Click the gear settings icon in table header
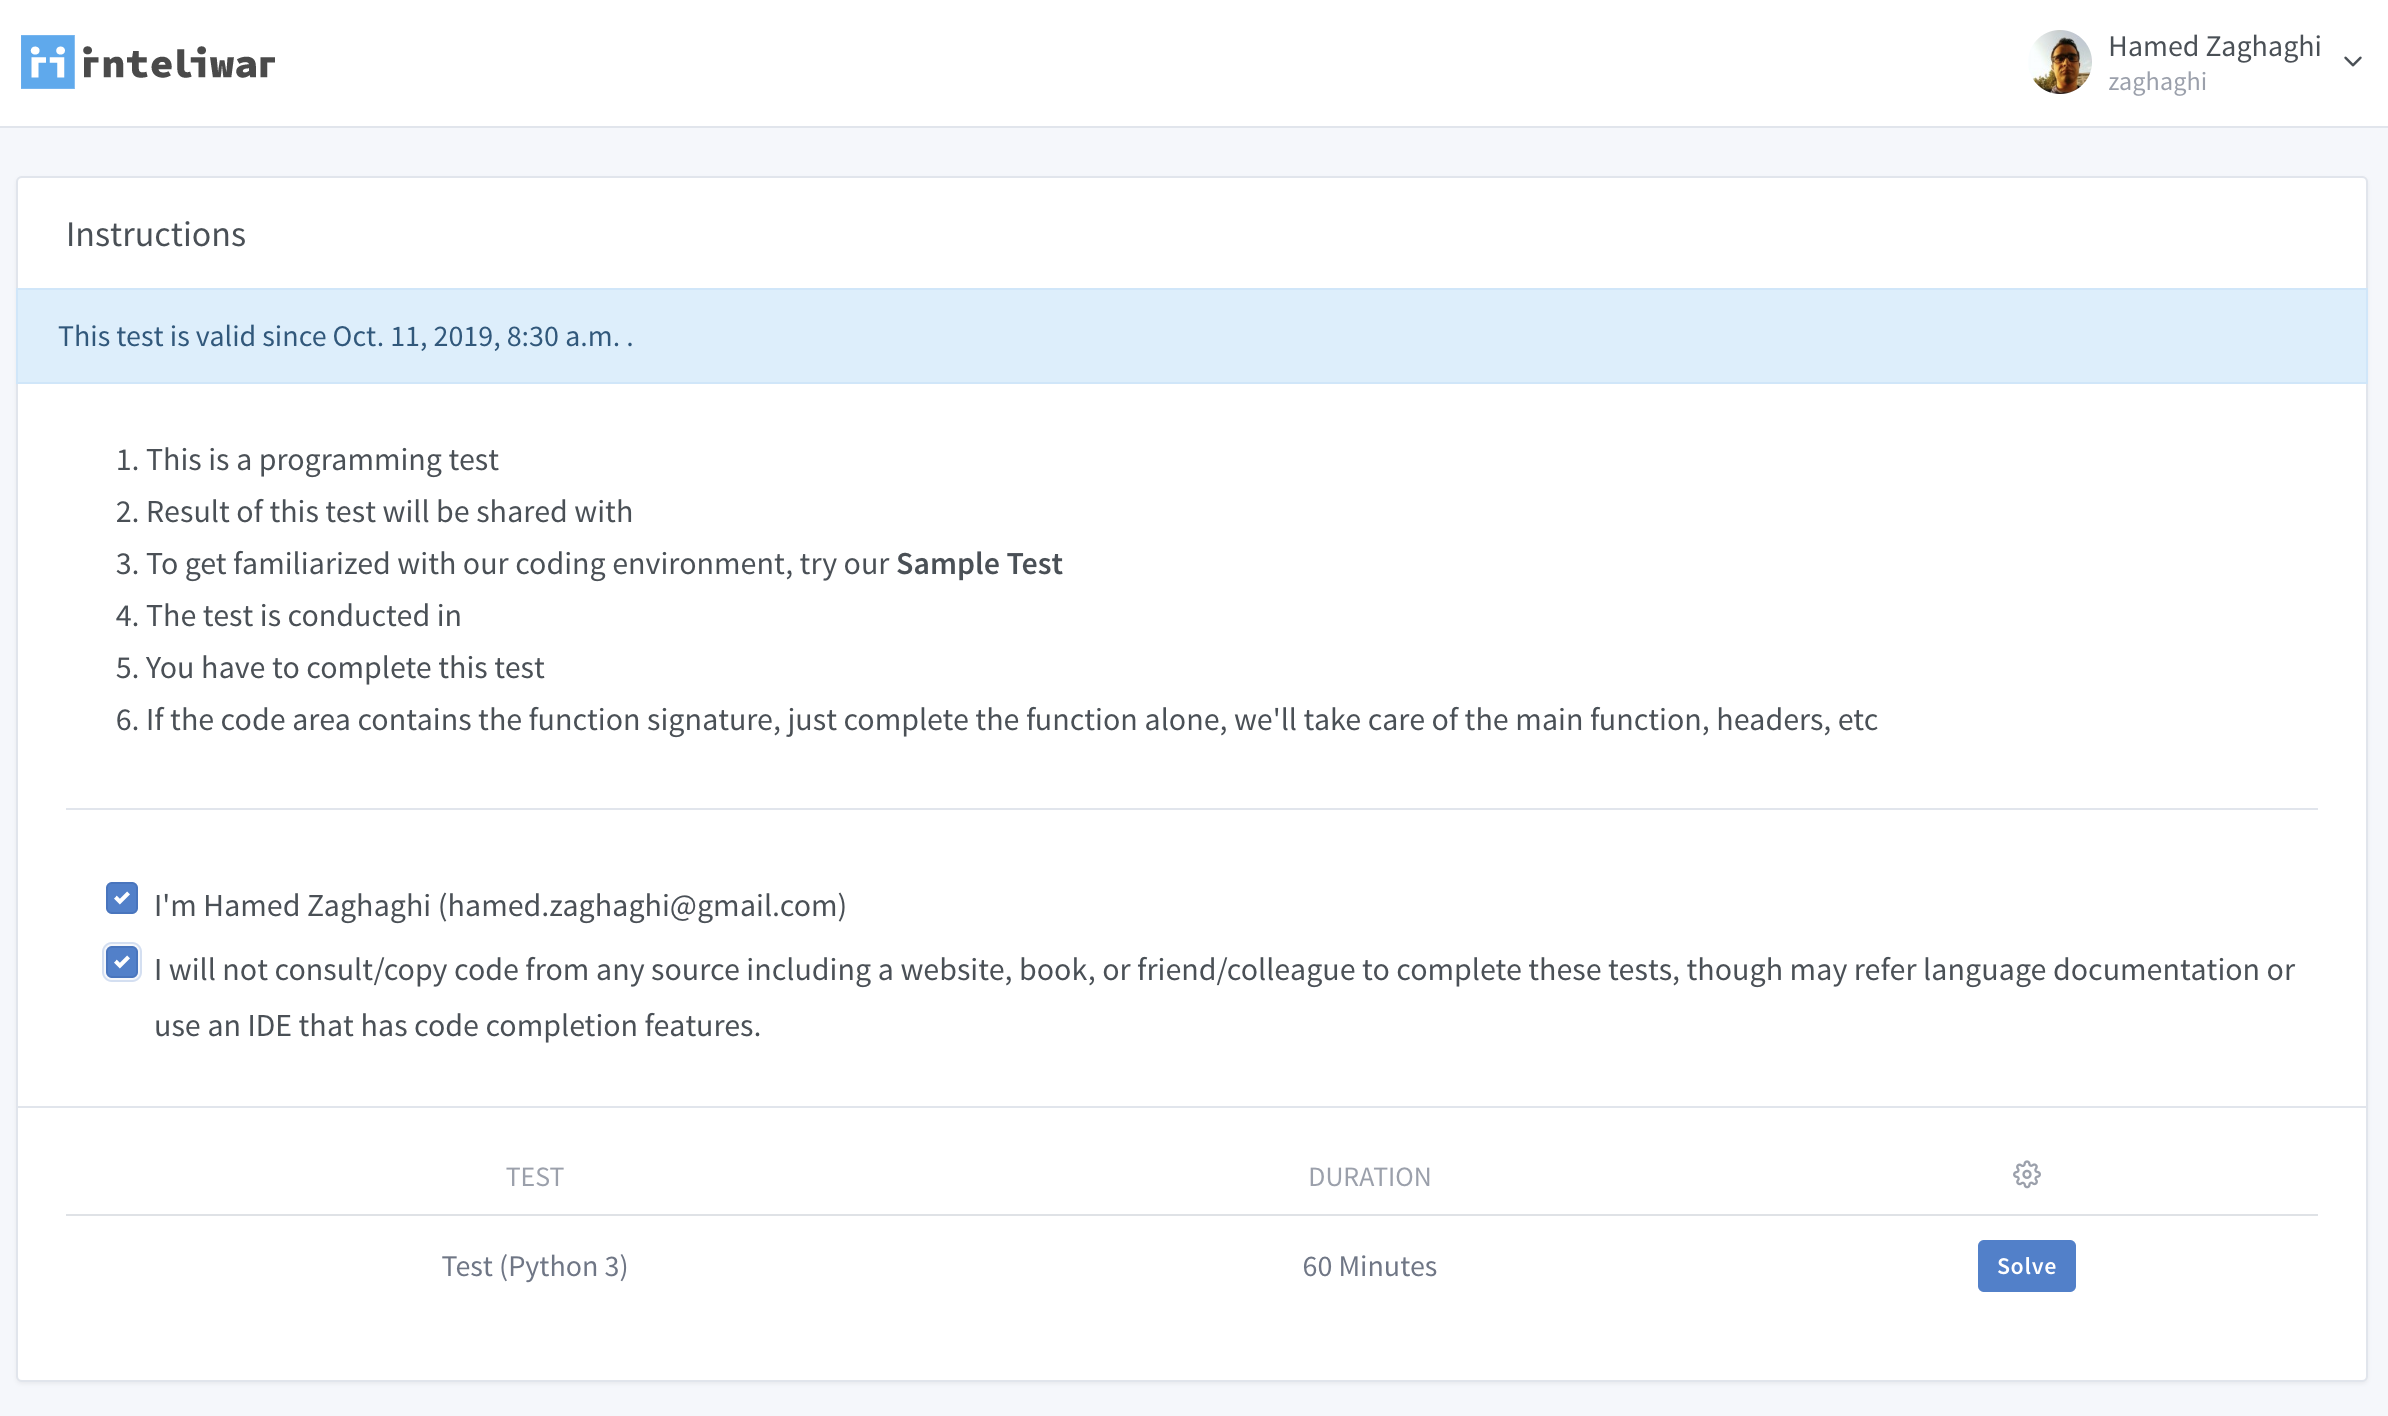2388x1416 pixels. coord(2026,1174)
